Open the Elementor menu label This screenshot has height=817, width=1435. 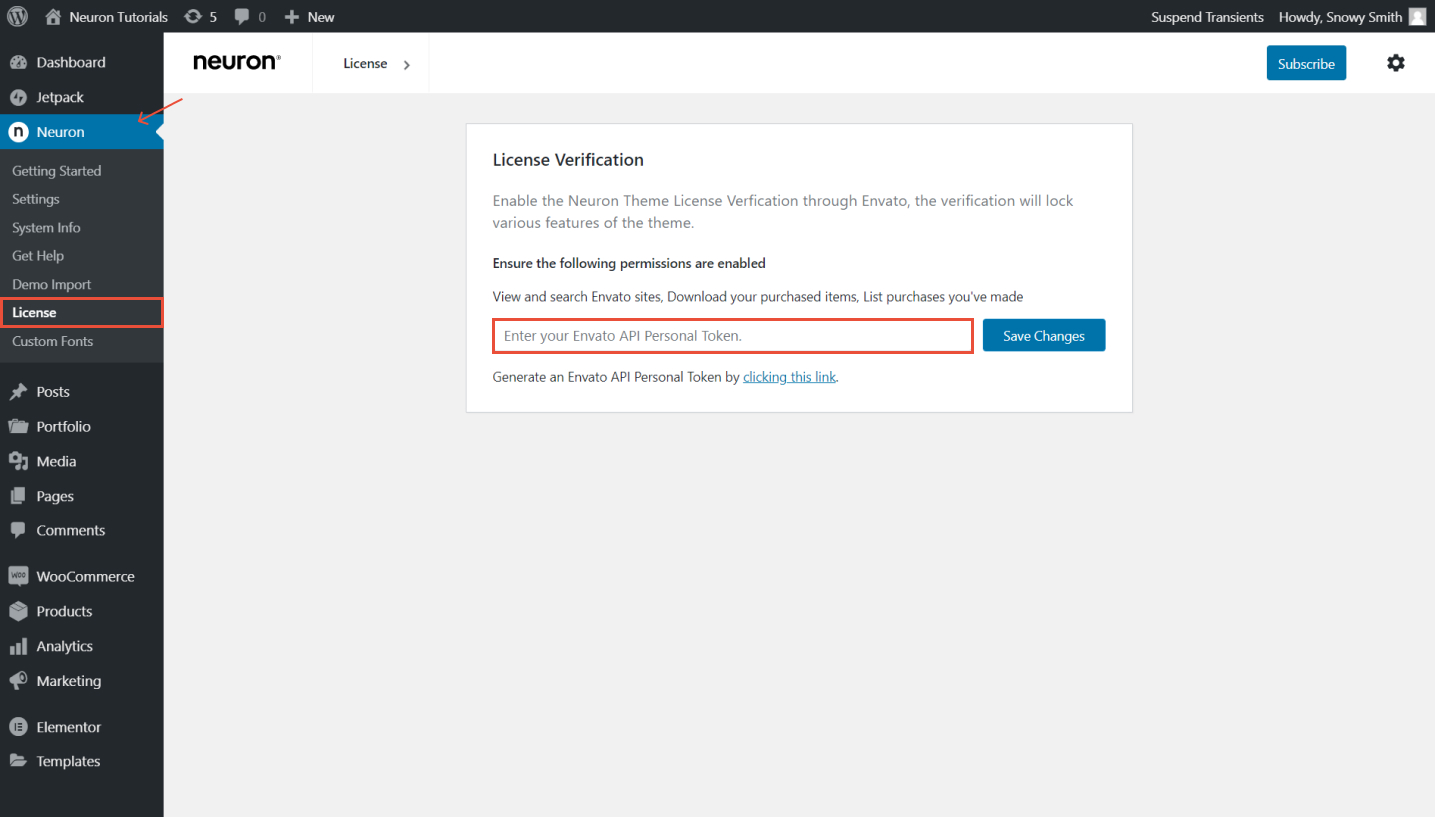tap(69, 727)
